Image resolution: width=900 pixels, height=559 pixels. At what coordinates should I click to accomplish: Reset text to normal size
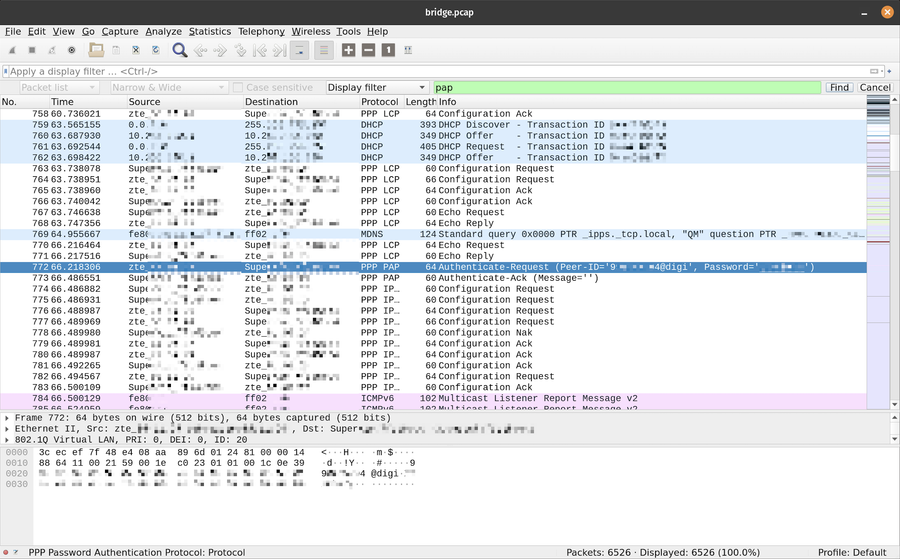coord(388,51)
